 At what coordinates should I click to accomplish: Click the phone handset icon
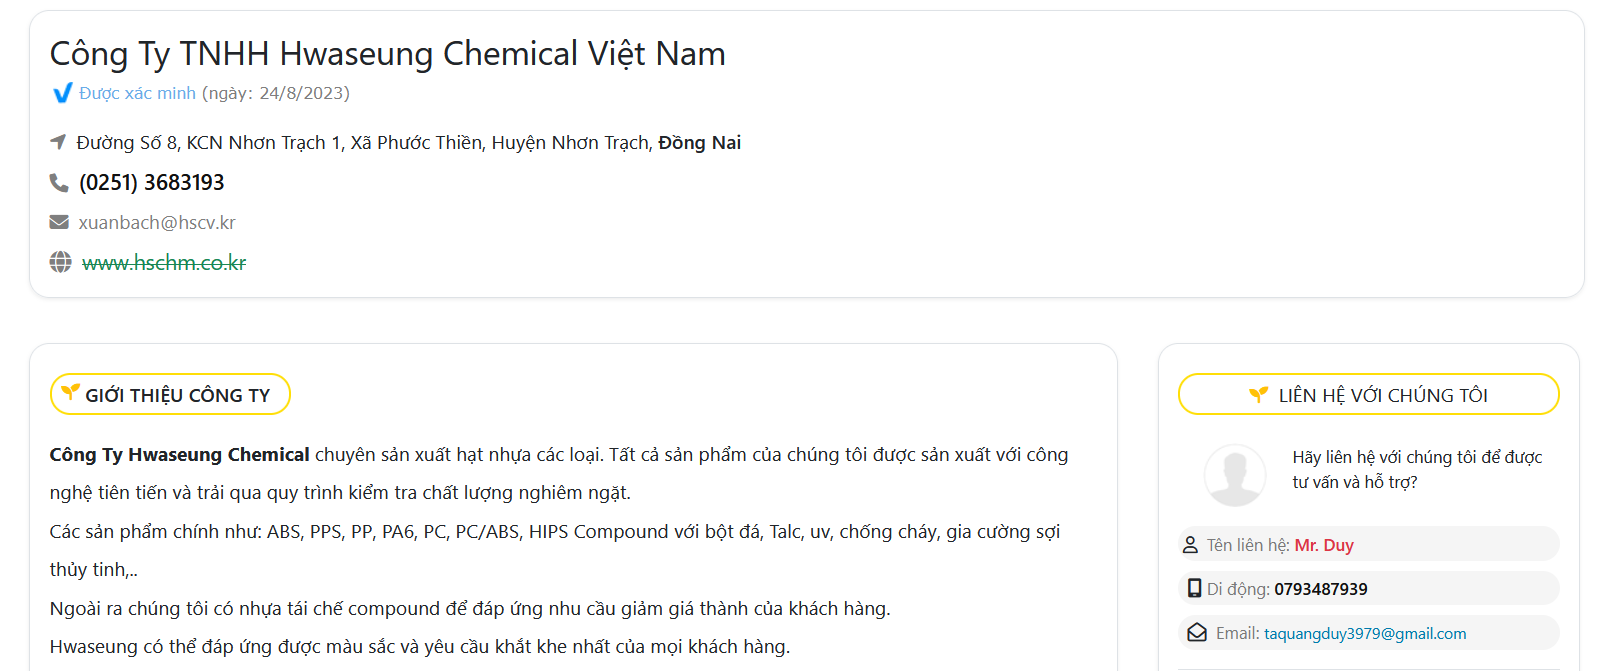pyautogui.click(x=59, y=182)
